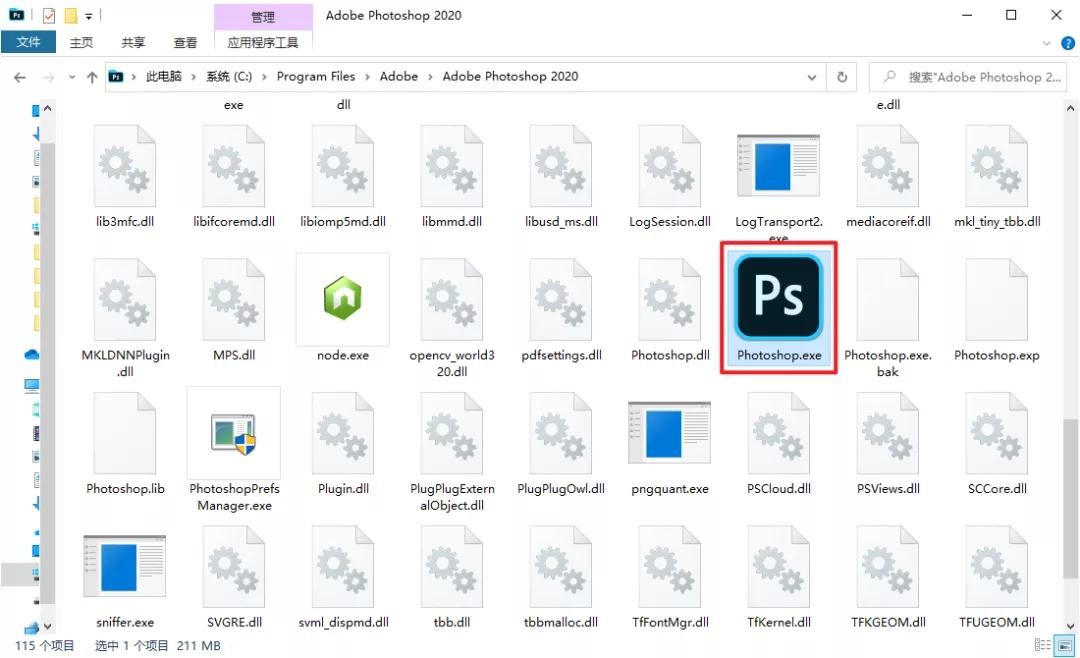Select the libusd_ms.dll file icon
The image size is (1080, 658).
click(561, 165)
